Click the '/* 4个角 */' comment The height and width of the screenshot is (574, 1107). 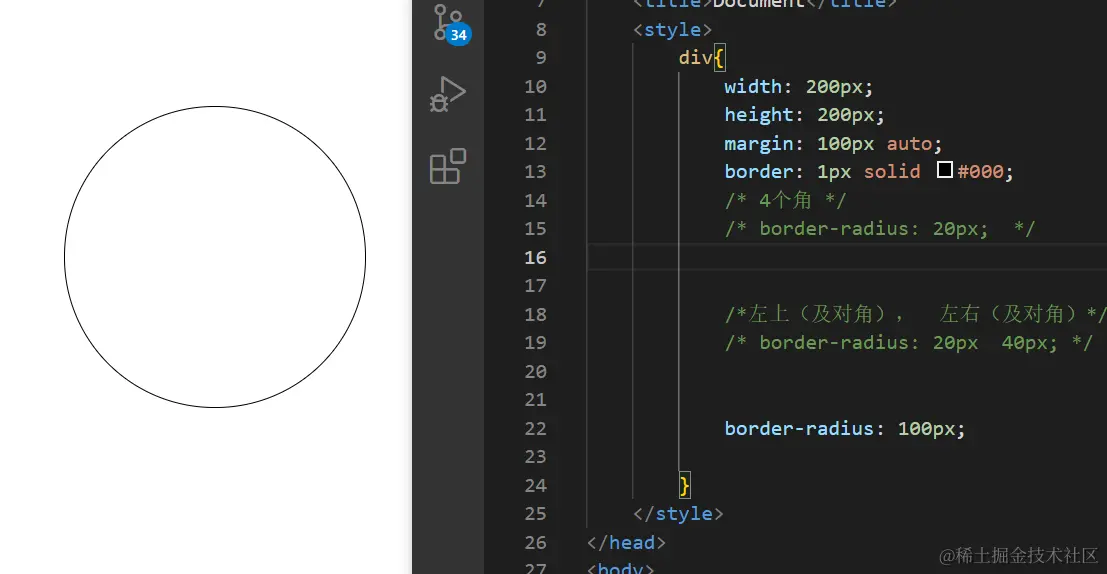(x=785, y=201)
